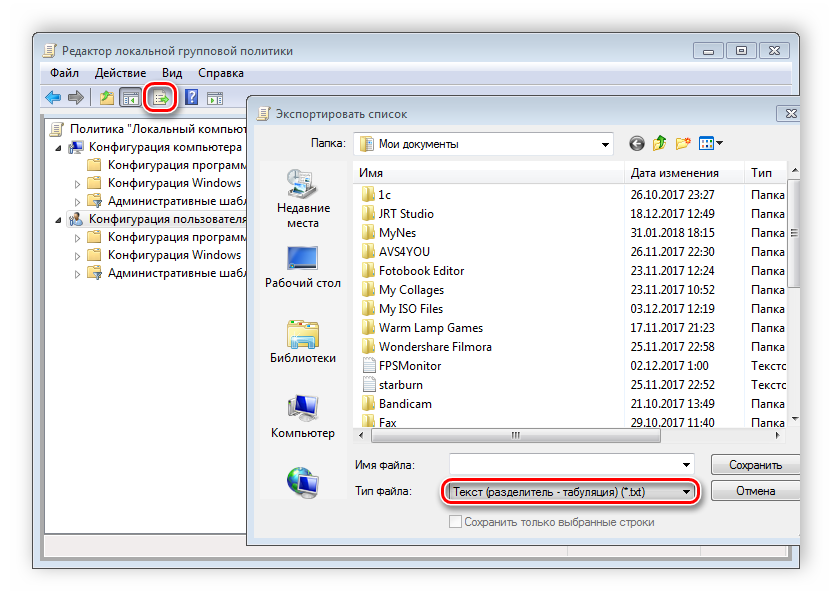Click the file list's scroll-right arrow
832x601 pixels.
(x=777, y=435)
